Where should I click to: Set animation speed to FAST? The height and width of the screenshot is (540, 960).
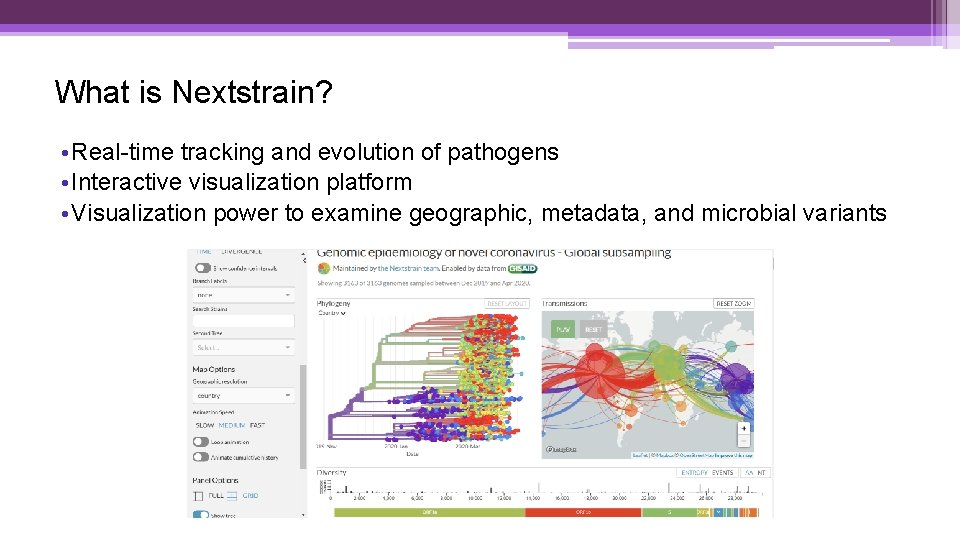[257, 425]
